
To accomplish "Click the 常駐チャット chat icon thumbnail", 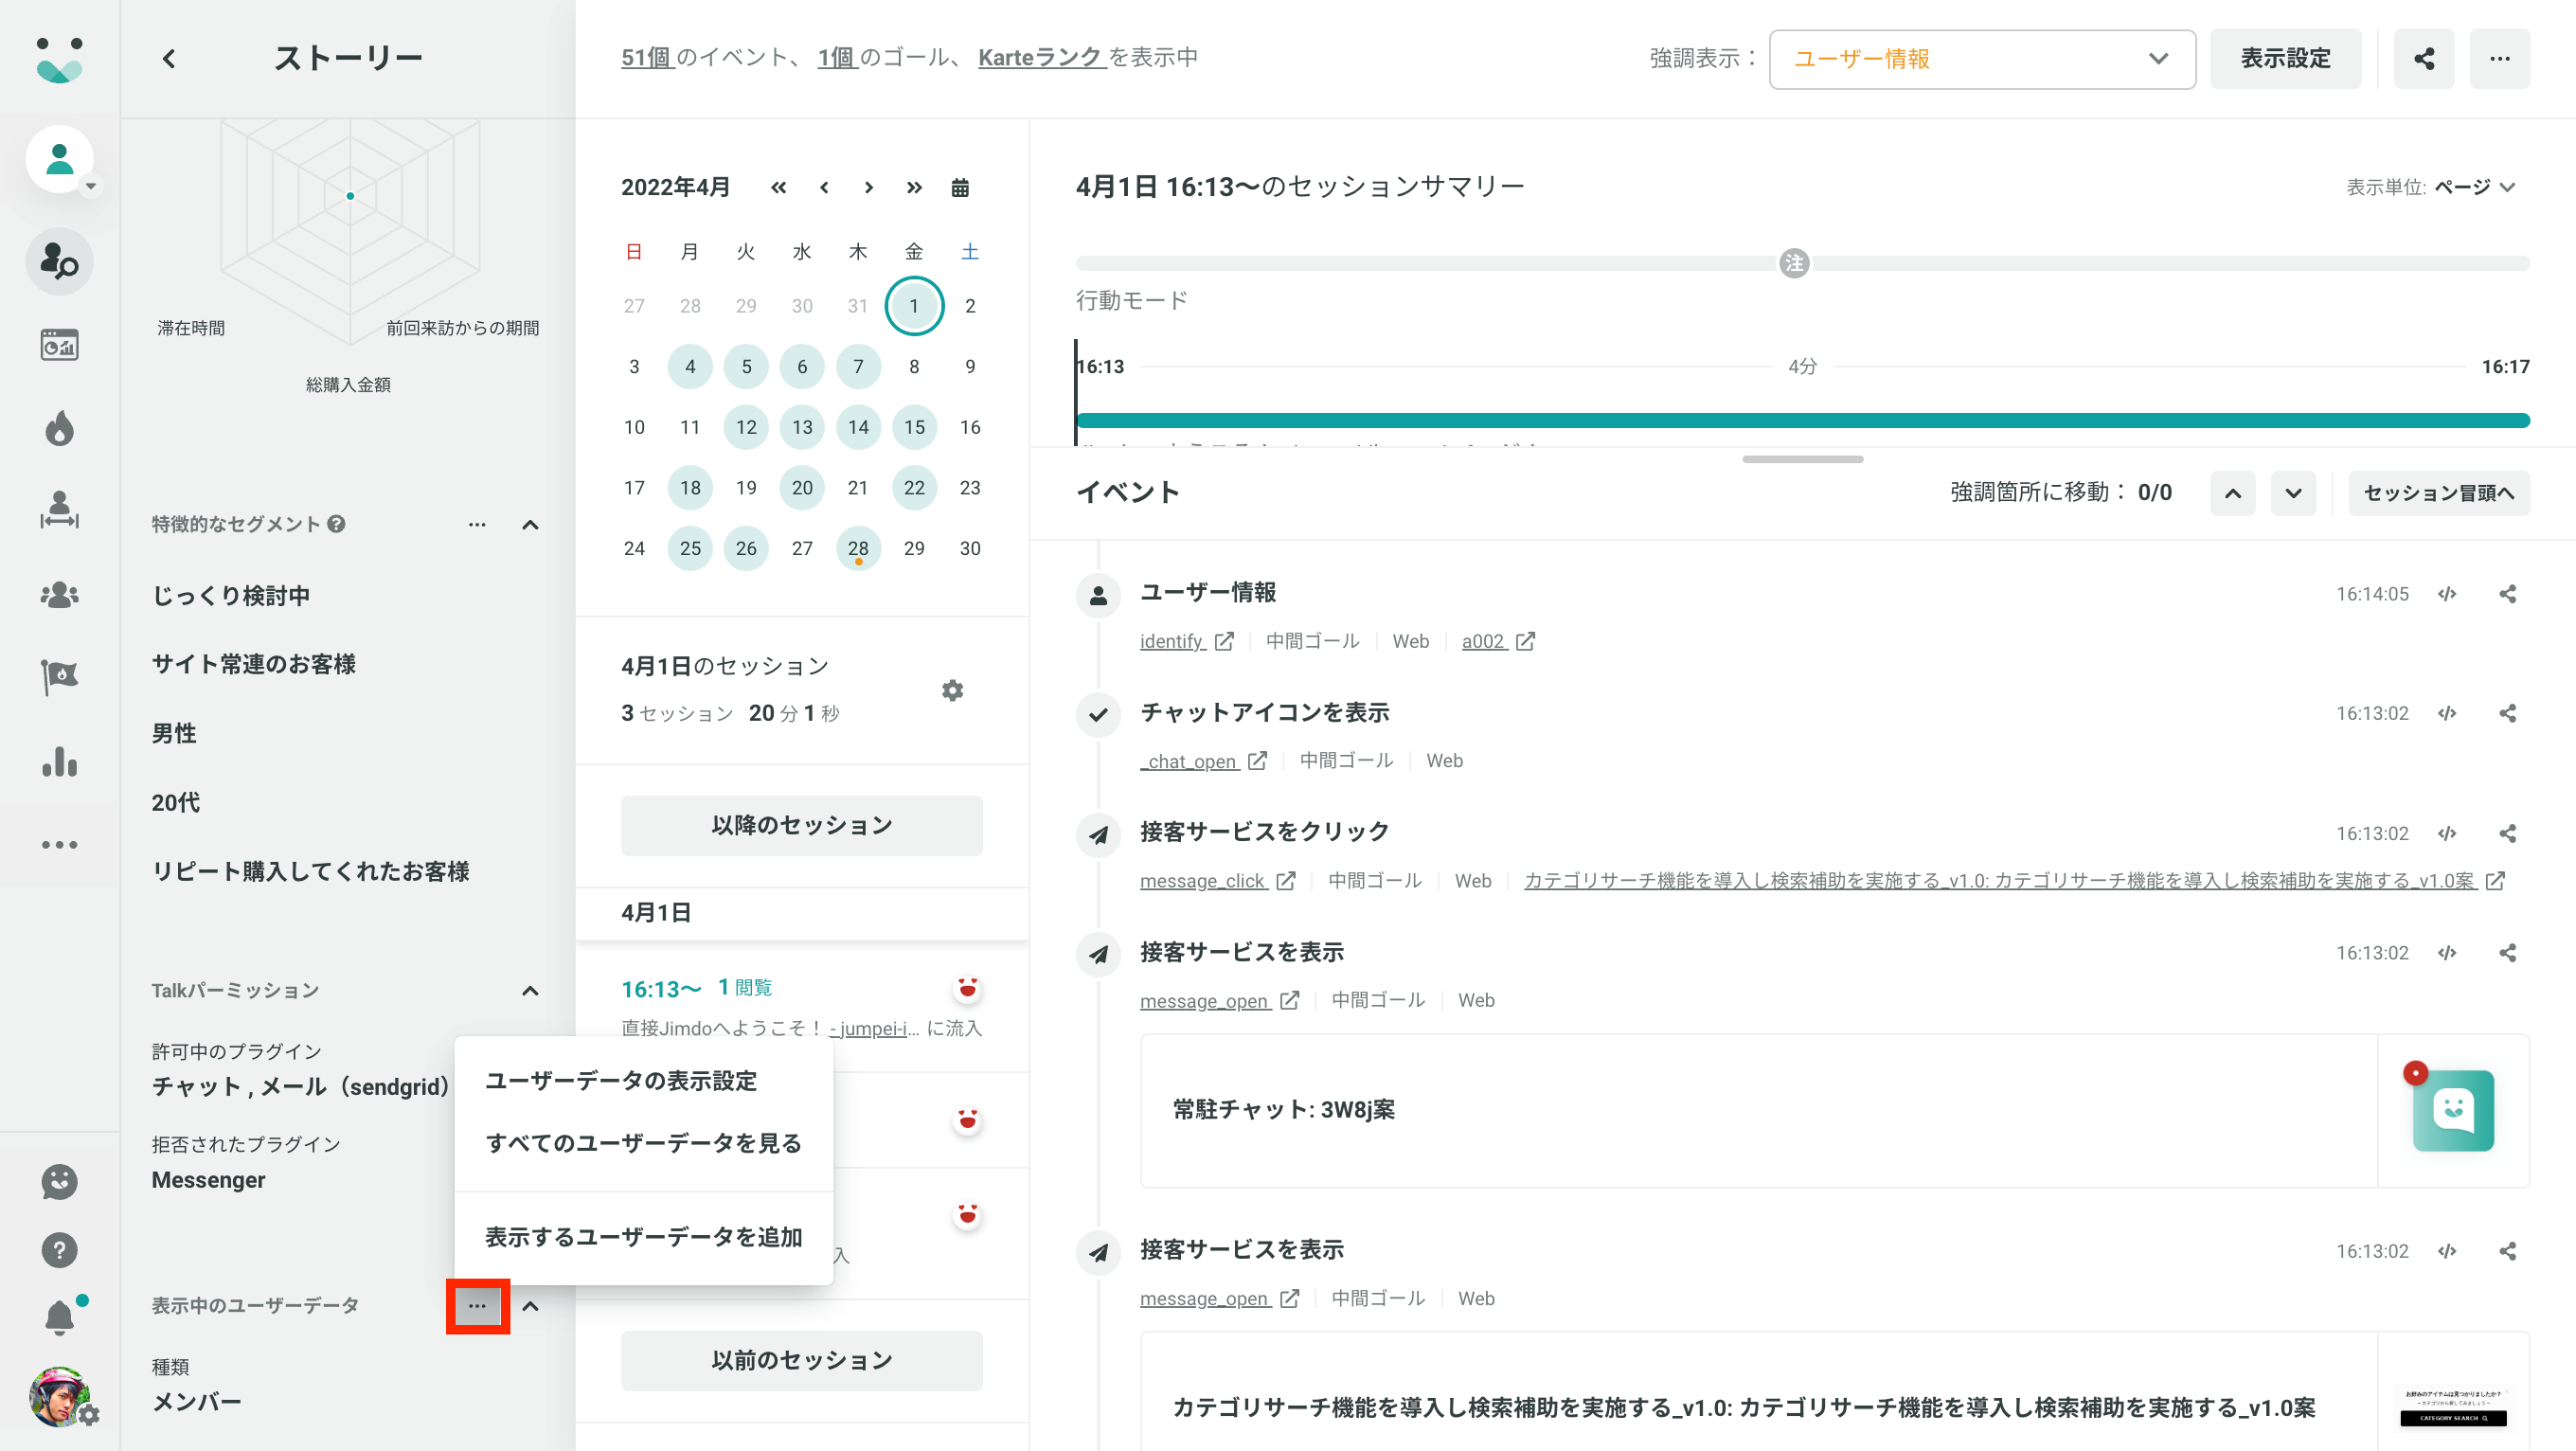I will (x=2453, y=1110).
